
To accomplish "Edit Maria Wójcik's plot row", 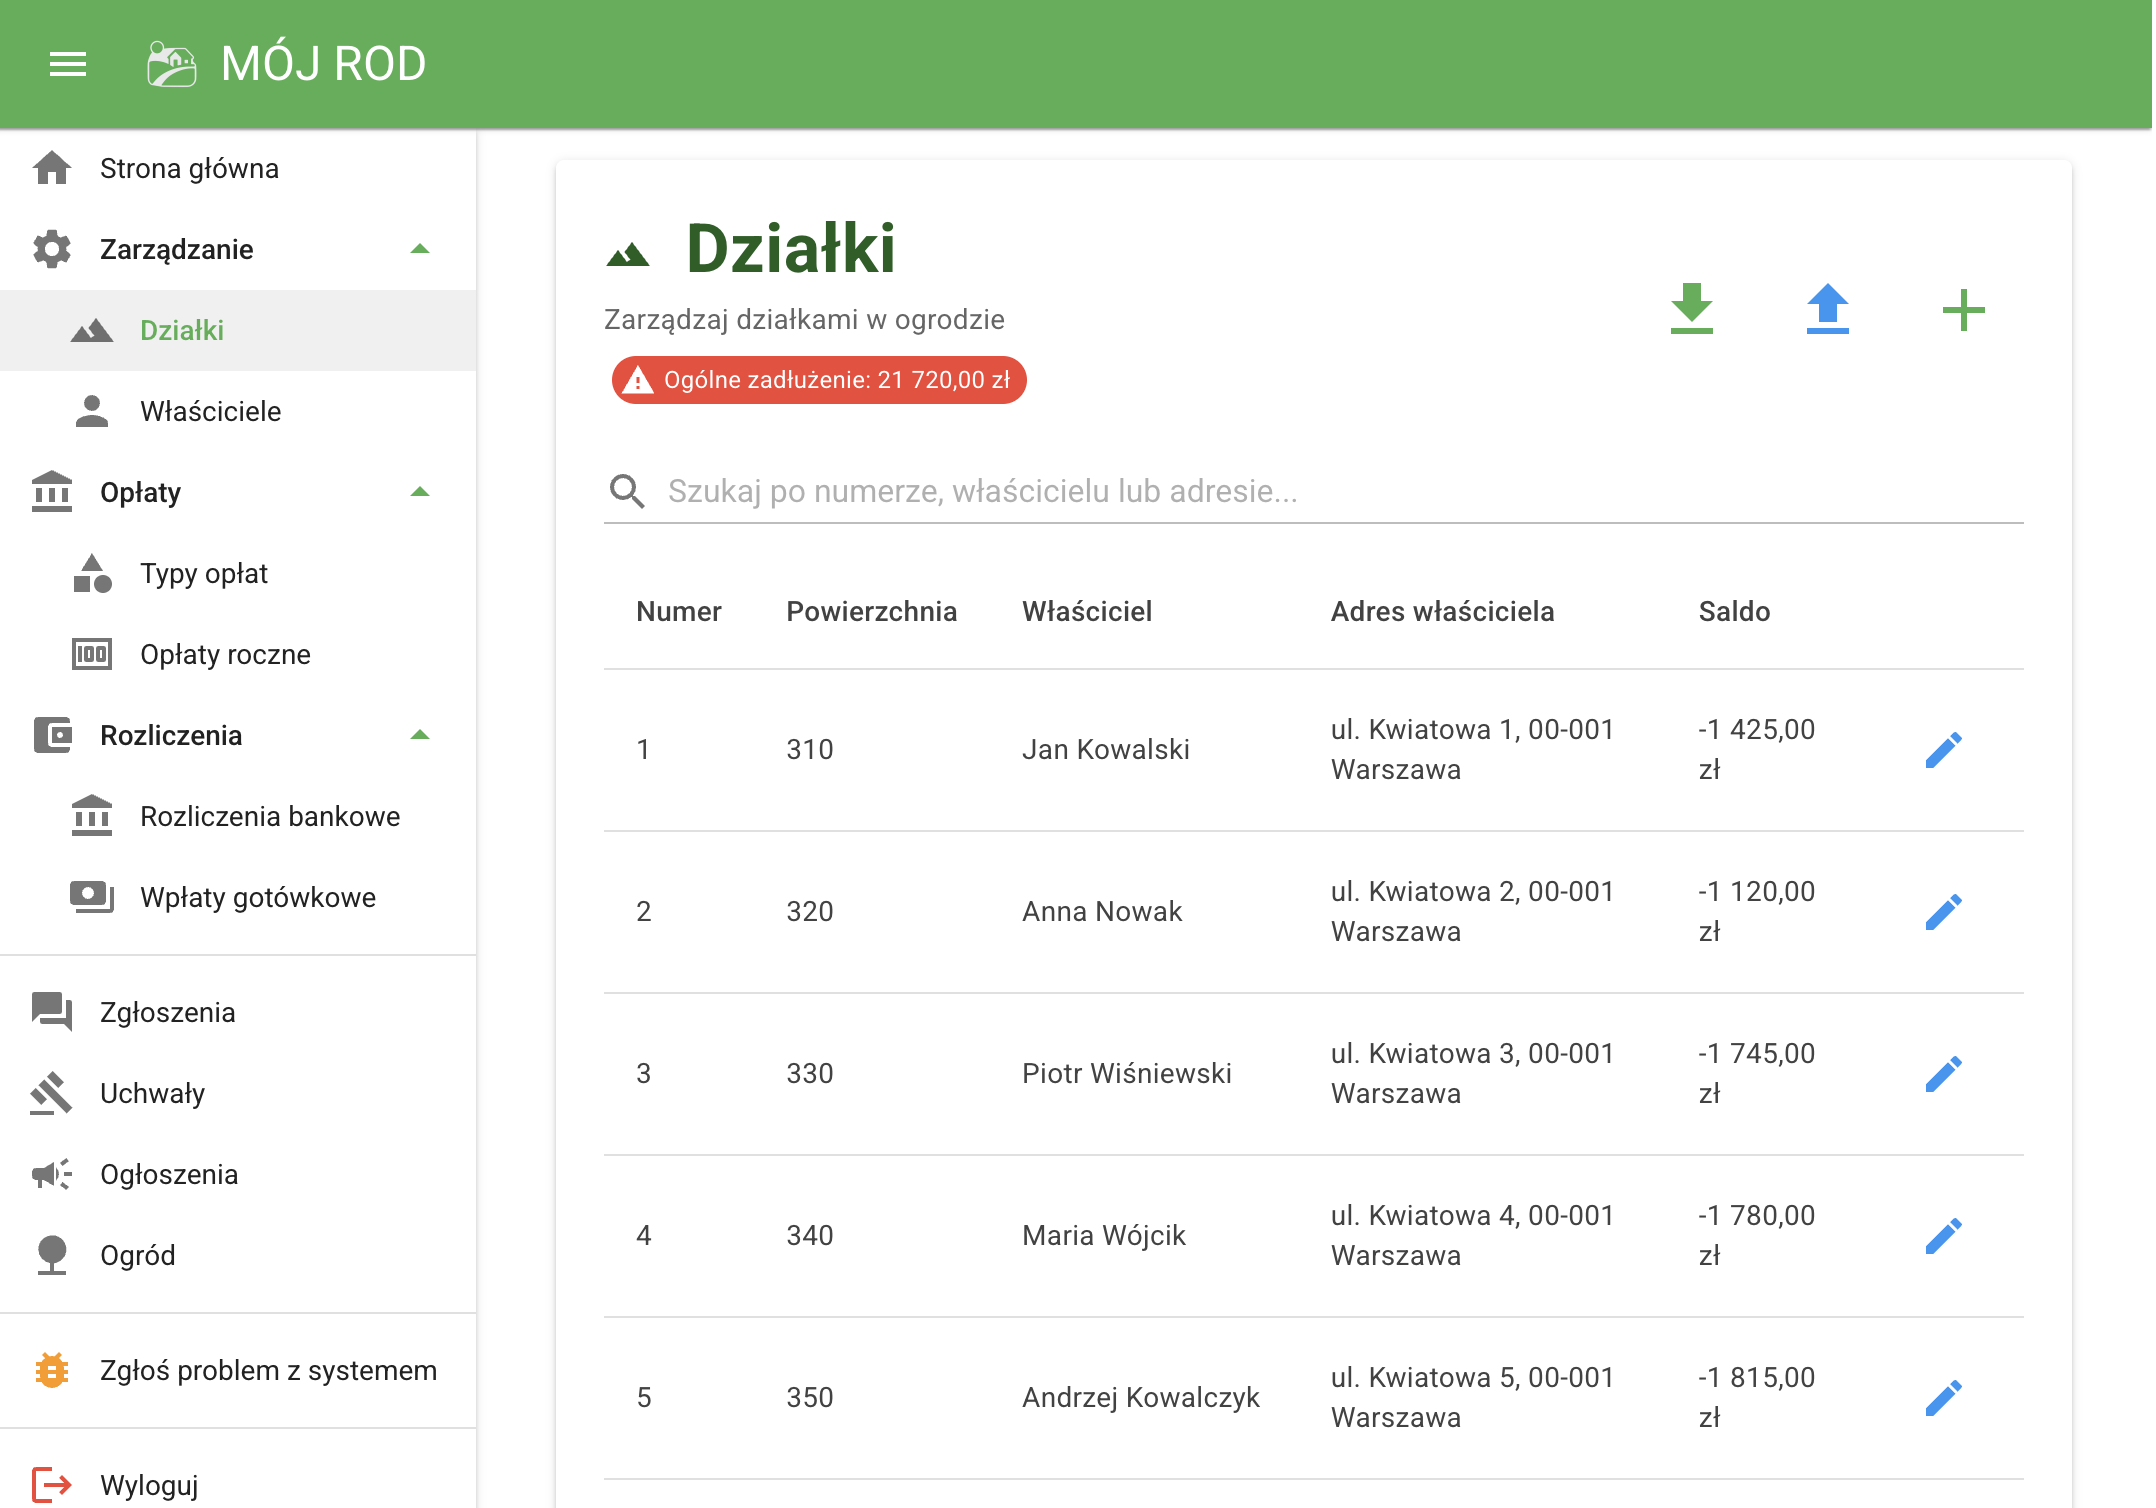I will click(x=1943, y=1236).
